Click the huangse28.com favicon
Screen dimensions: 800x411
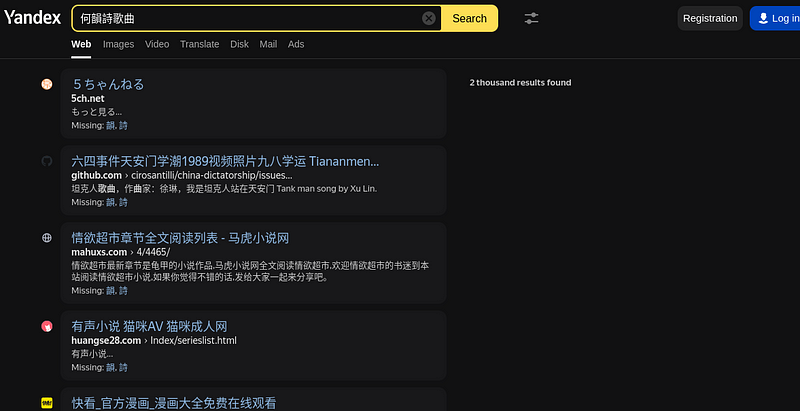coord(47,326)
